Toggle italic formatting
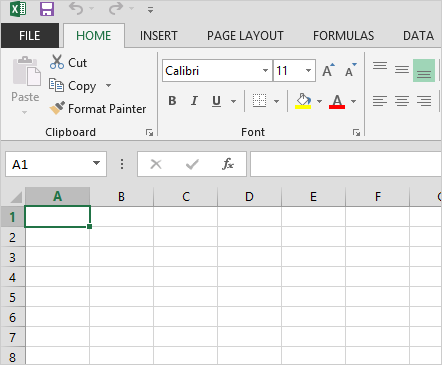This screenshot has width=442, height=365. [194, 101]
